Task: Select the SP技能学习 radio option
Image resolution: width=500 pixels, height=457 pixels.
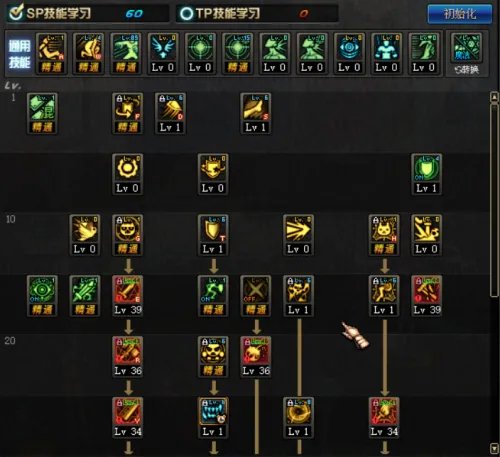Action: point(16,13)
